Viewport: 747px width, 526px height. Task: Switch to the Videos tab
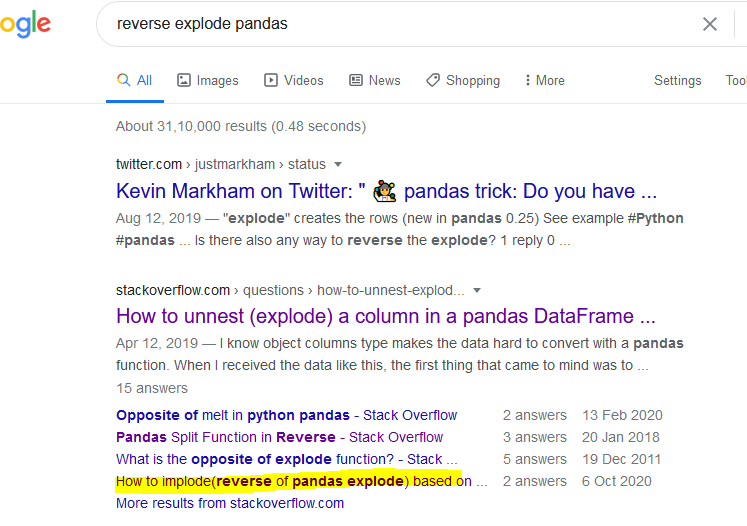click(294, 81)
